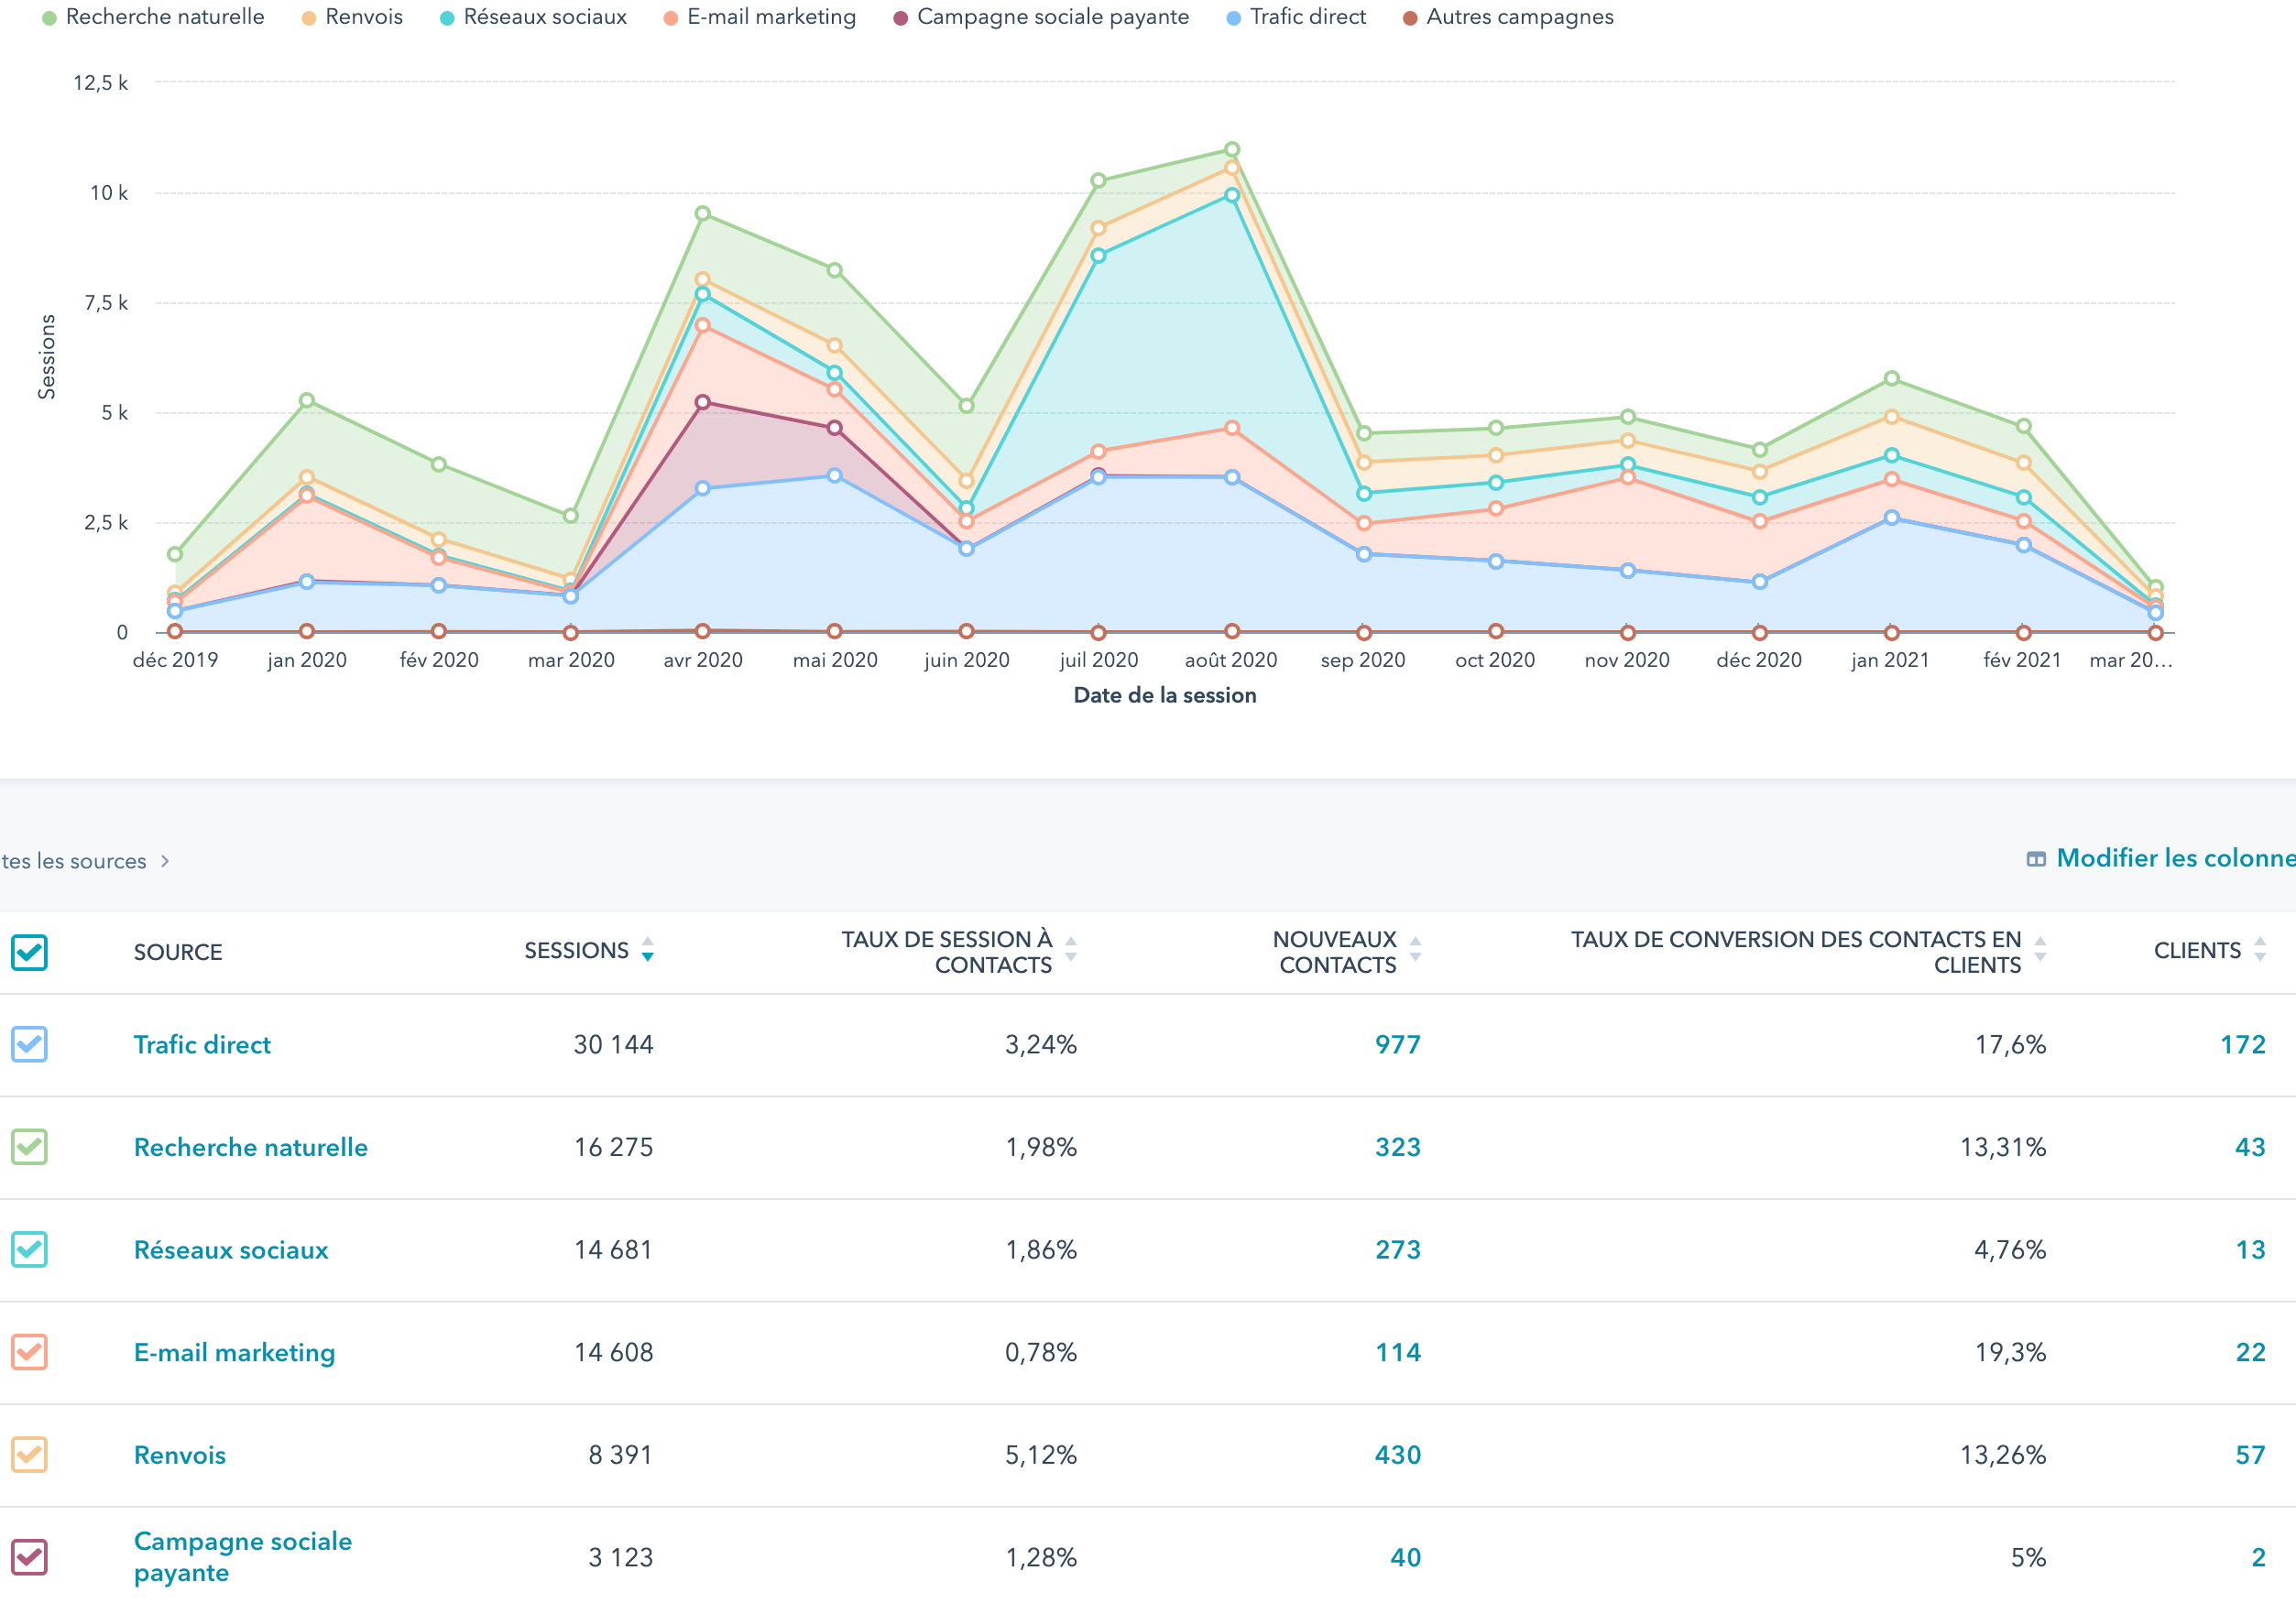Open the Trafic direct source link

[x=202, y=1044]
